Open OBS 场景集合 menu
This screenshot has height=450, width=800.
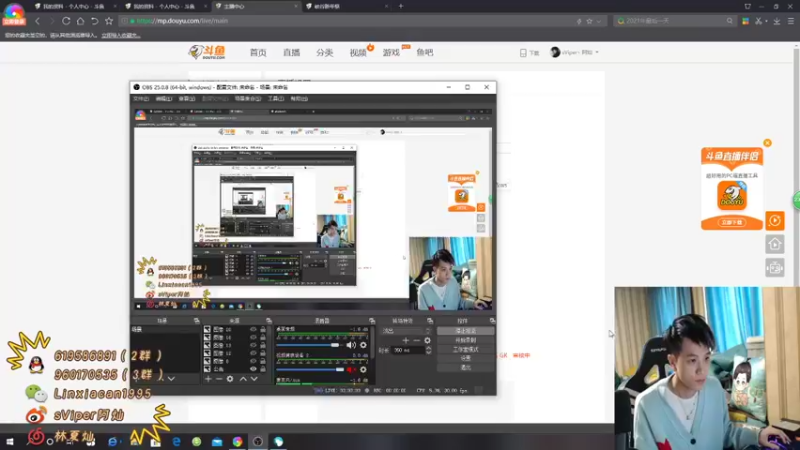(x=248, y=98)
